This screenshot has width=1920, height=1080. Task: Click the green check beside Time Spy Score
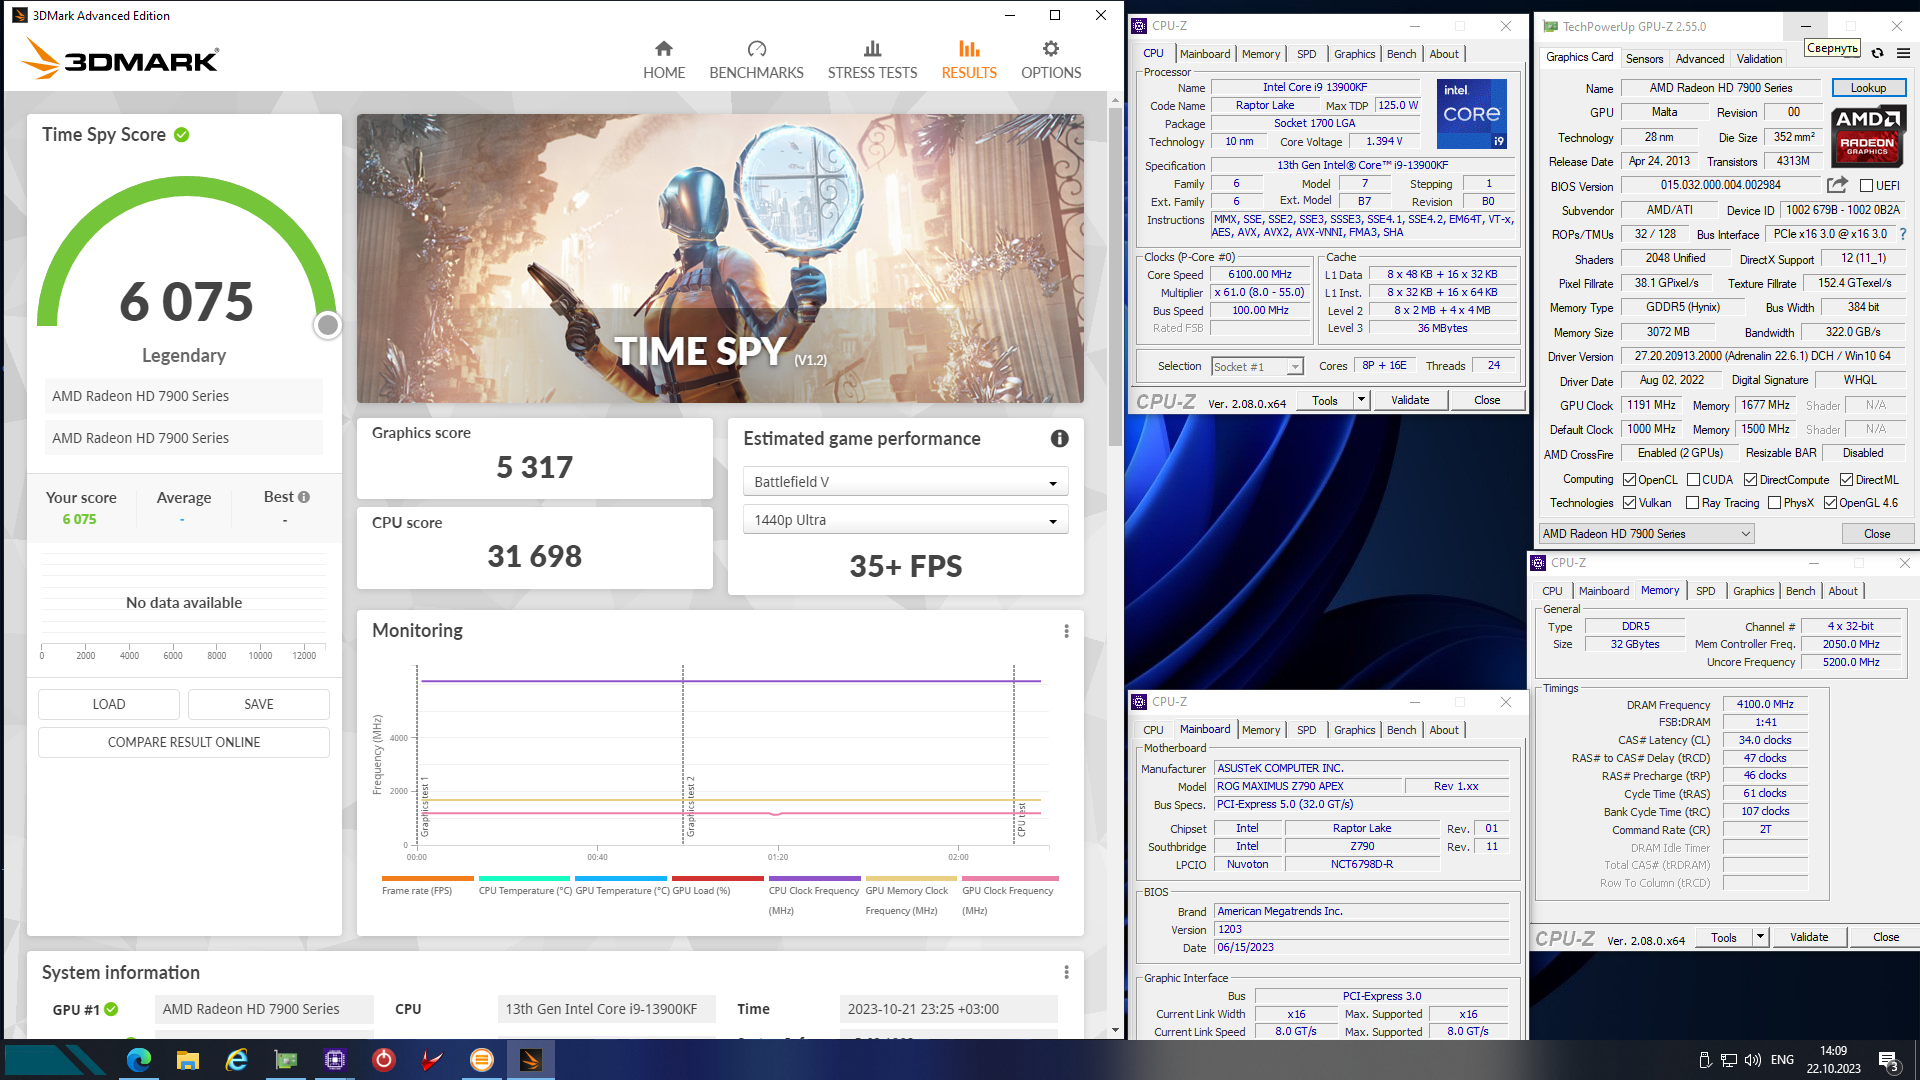pos(182,135)
